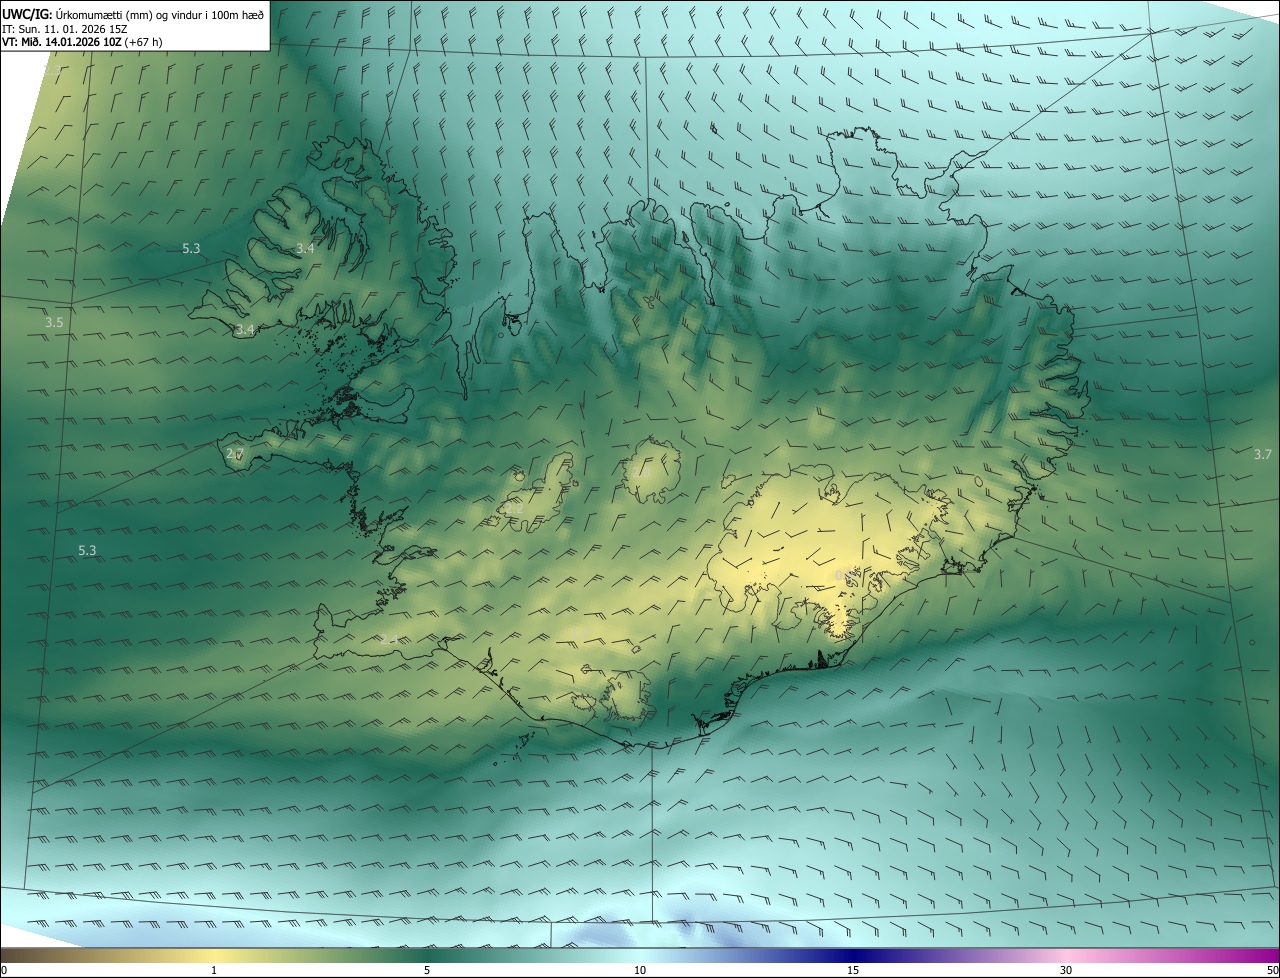Click the "5" tick label of the color scale
The height and width of the screenshot is (978, 1280).
pos(427,970)
